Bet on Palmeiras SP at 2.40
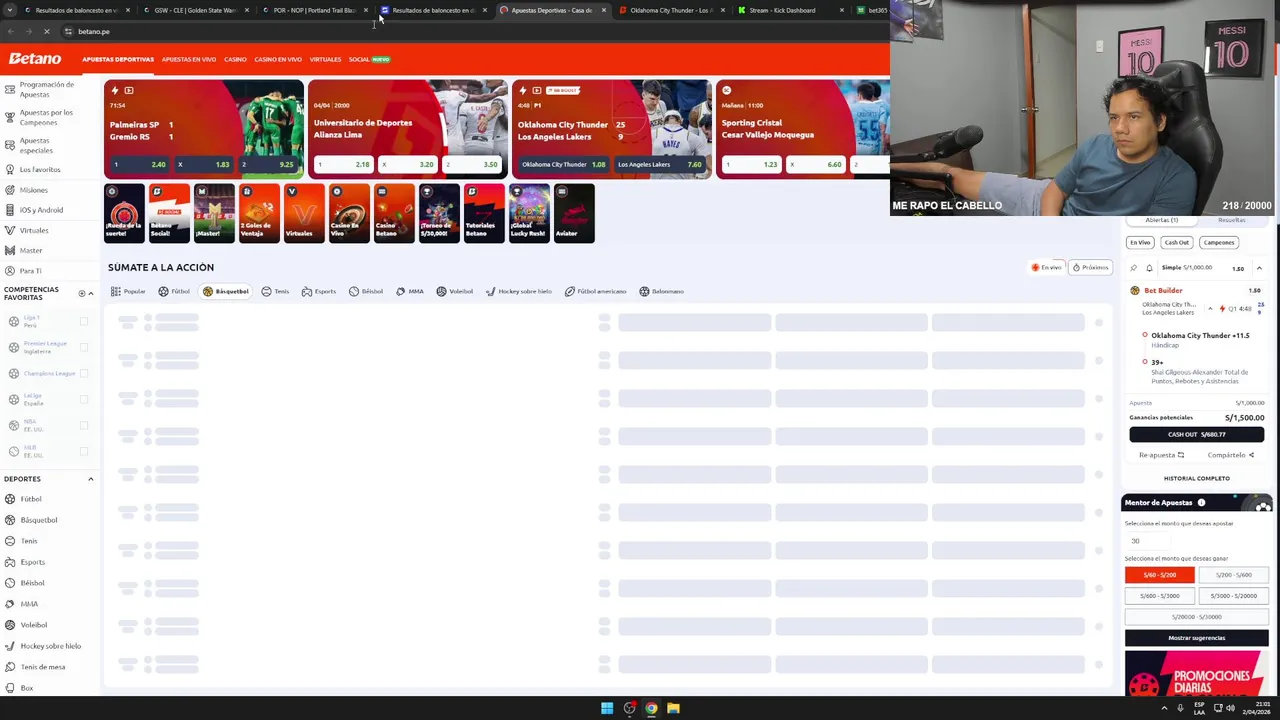Screen dimensions: 1280x720 [139, 164]
